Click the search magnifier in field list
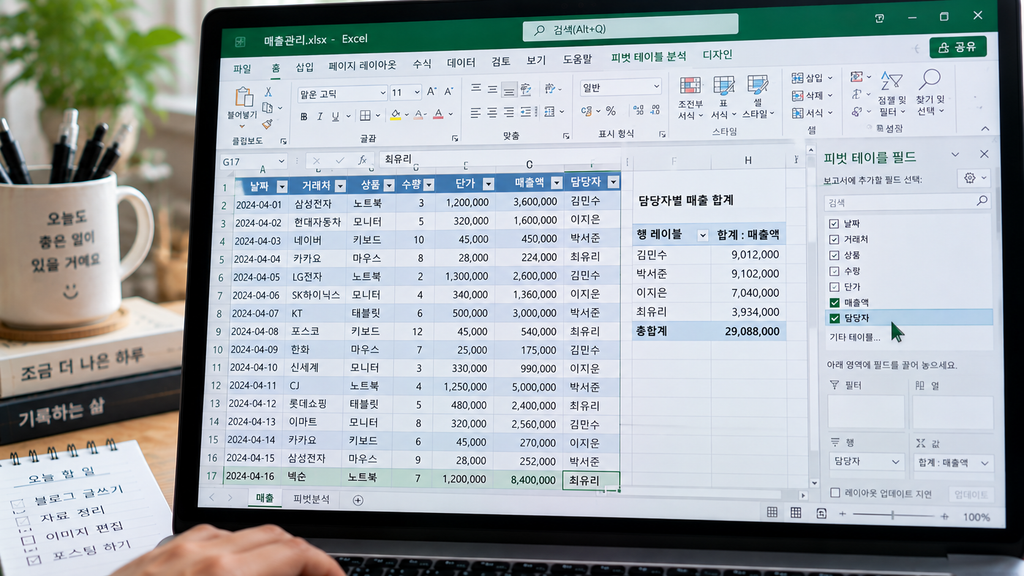This screenshot has height=576, width=1024. click(982, 200)
